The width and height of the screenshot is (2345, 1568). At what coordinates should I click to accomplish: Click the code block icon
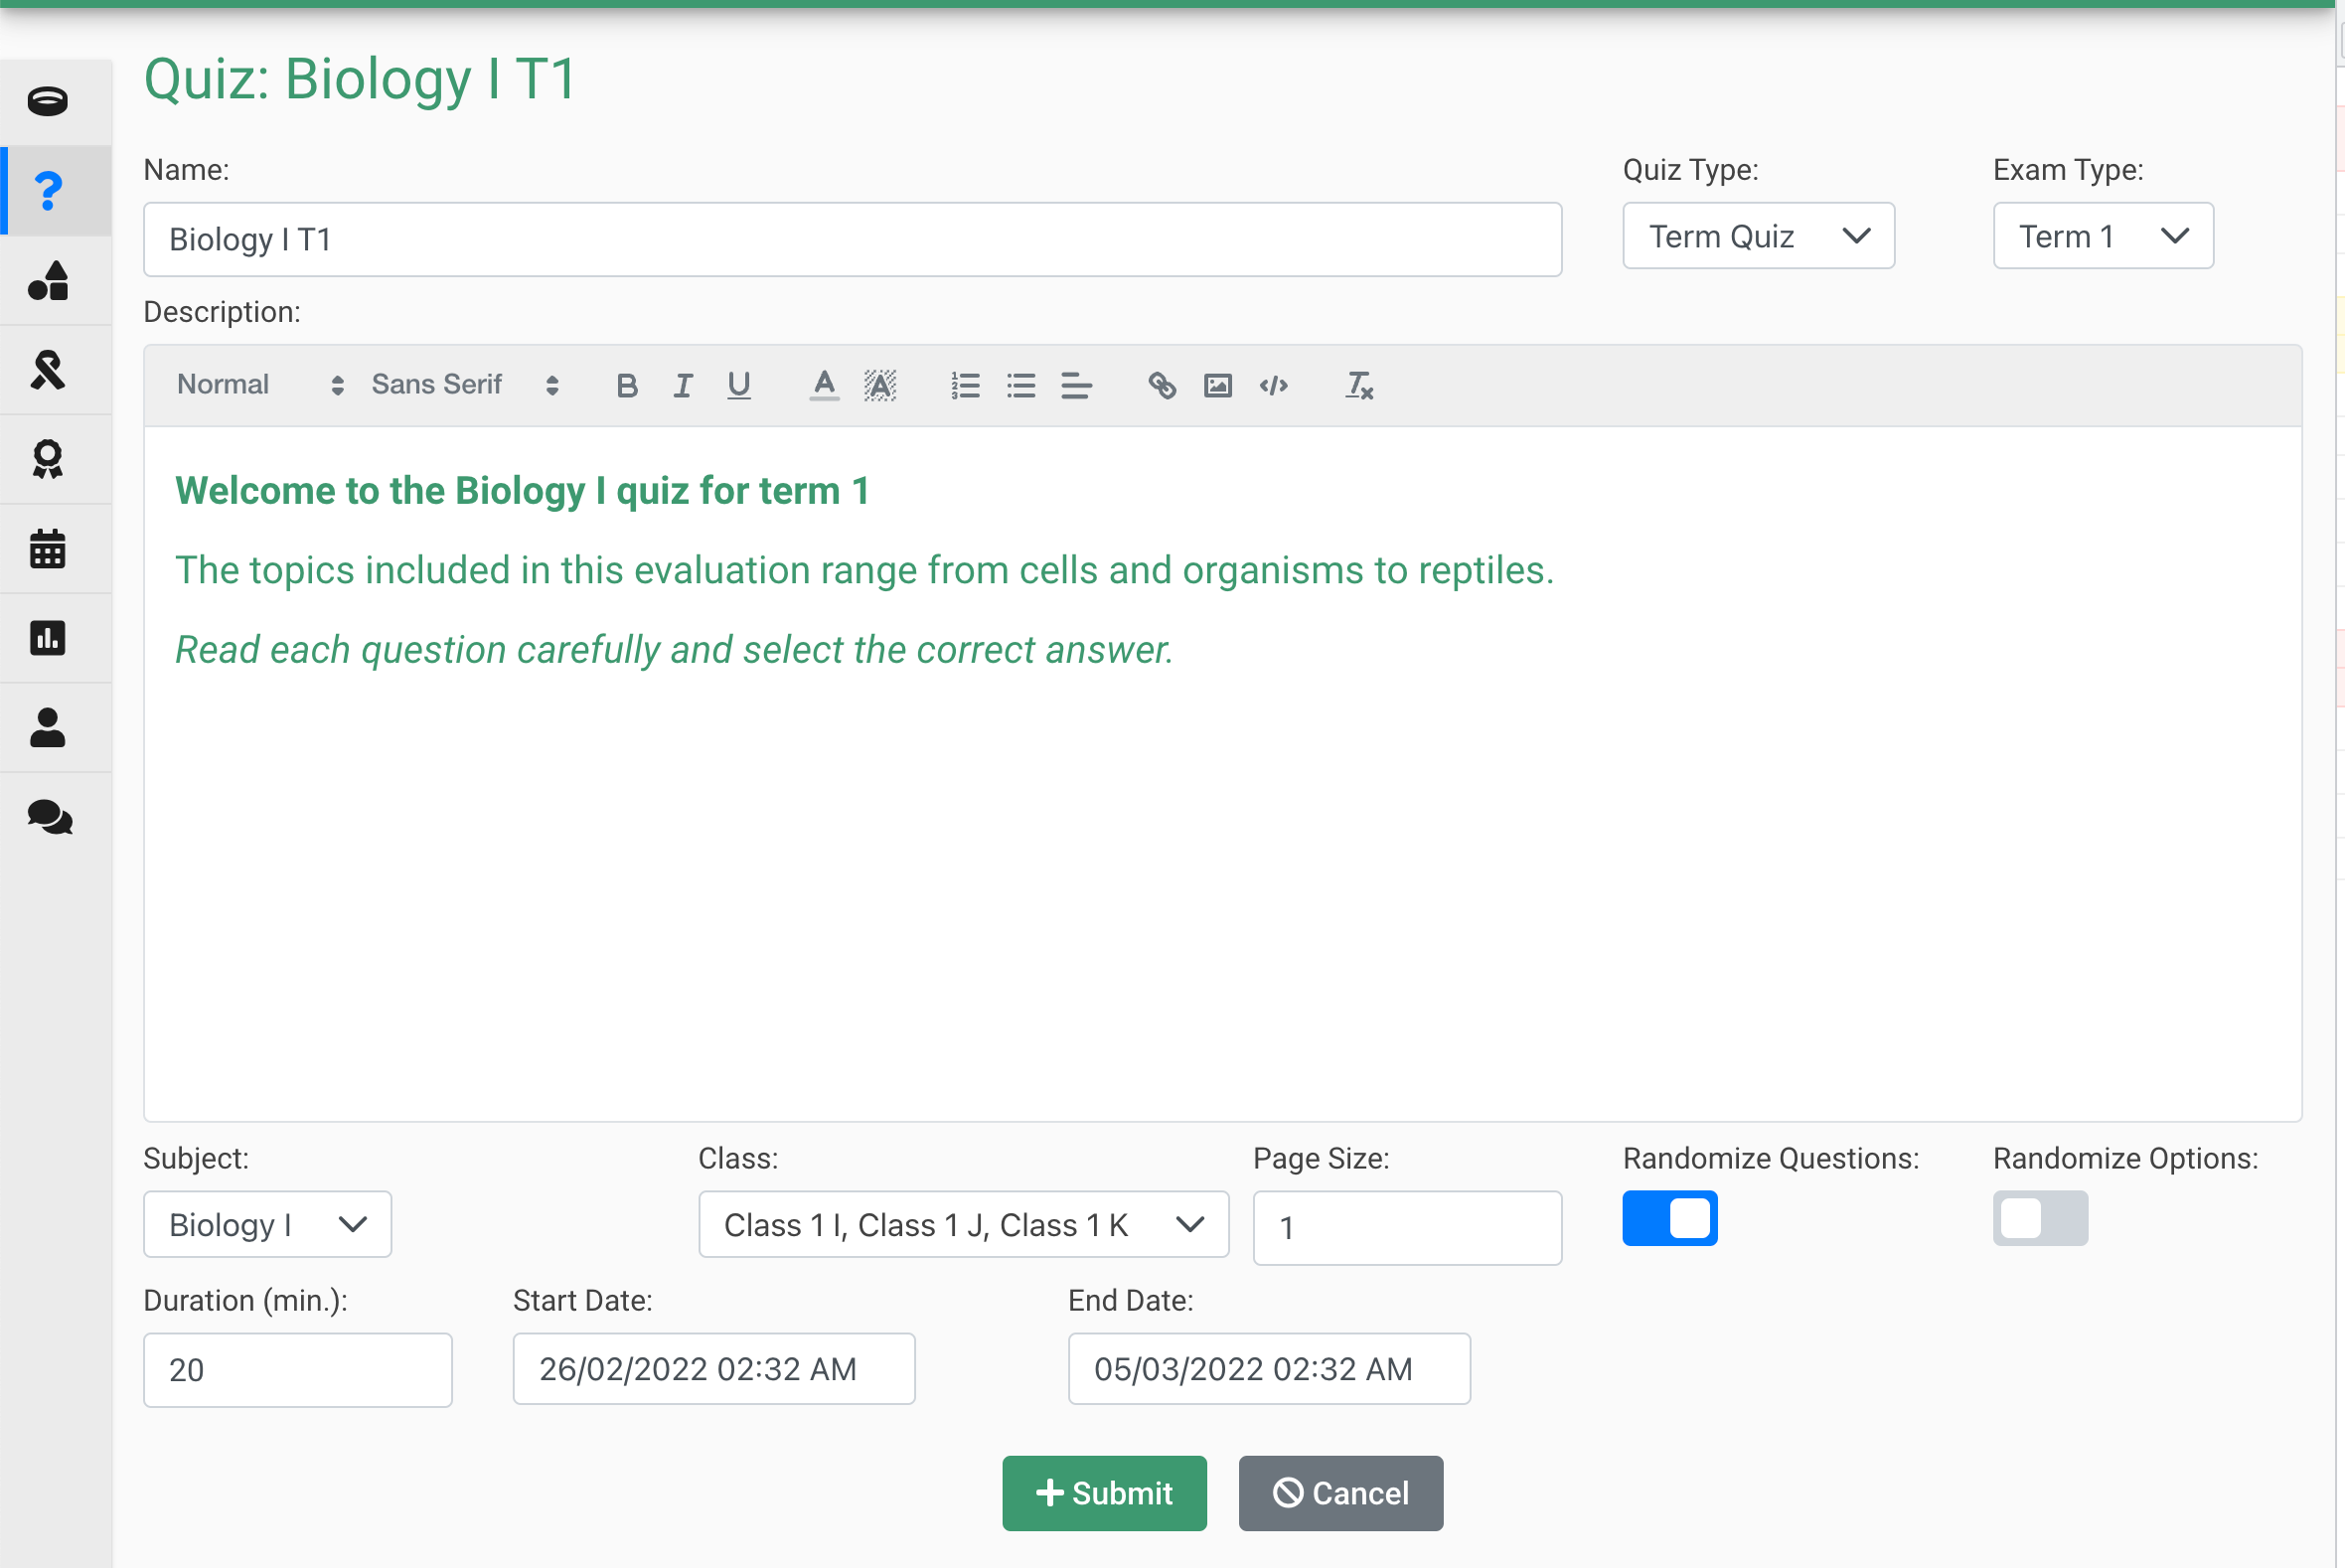click(x=1273, y=385)
